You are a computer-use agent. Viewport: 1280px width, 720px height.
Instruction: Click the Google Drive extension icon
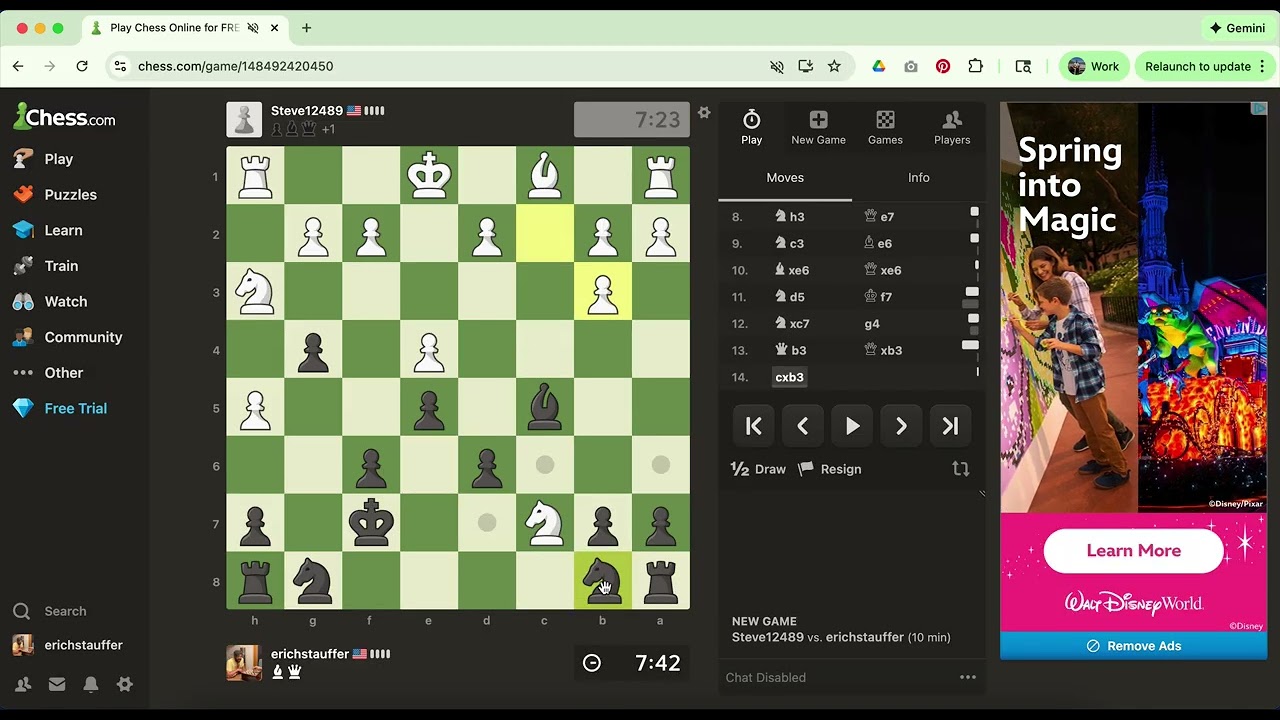click(879, 66)
